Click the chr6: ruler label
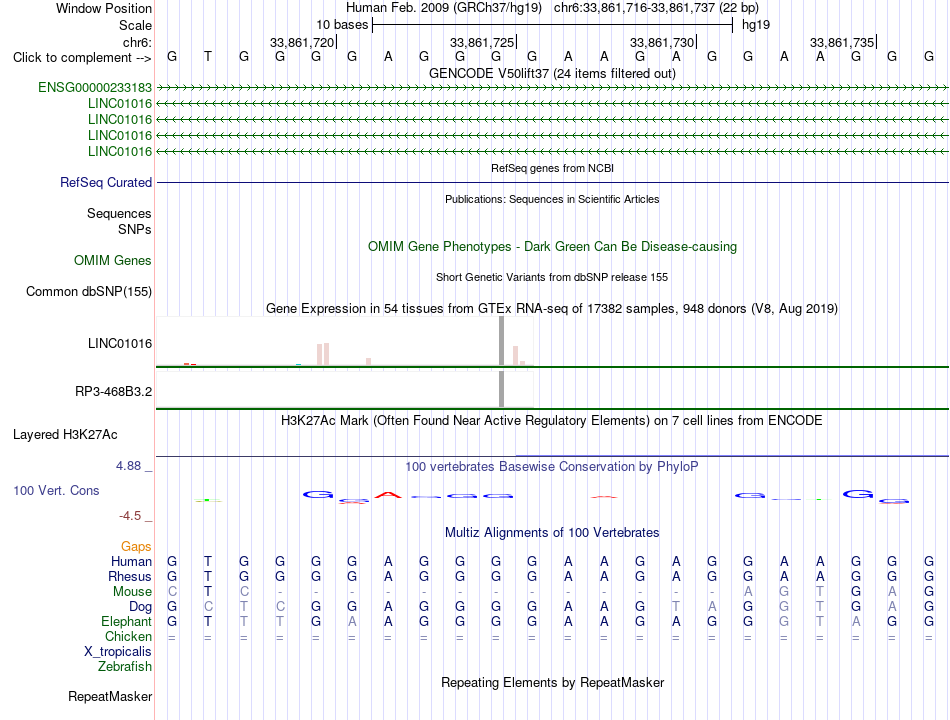The image size is (950, 720). click(x=137, y=42)
